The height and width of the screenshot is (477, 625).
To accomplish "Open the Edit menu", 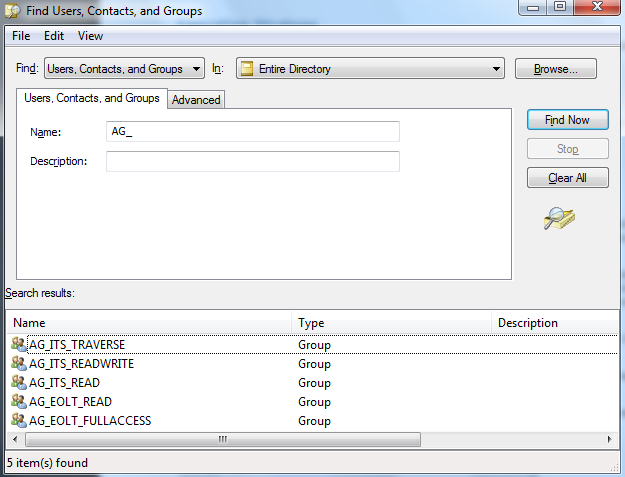I will coord(54,36).
